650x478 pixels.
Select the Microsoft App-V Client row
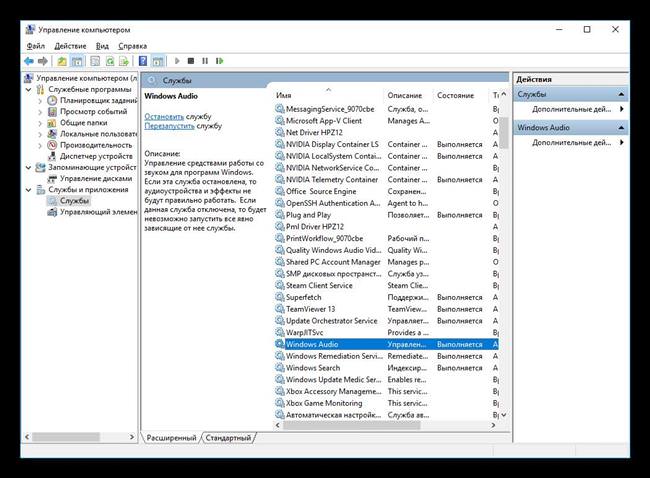pyautogui.click(x=386, y=121)
